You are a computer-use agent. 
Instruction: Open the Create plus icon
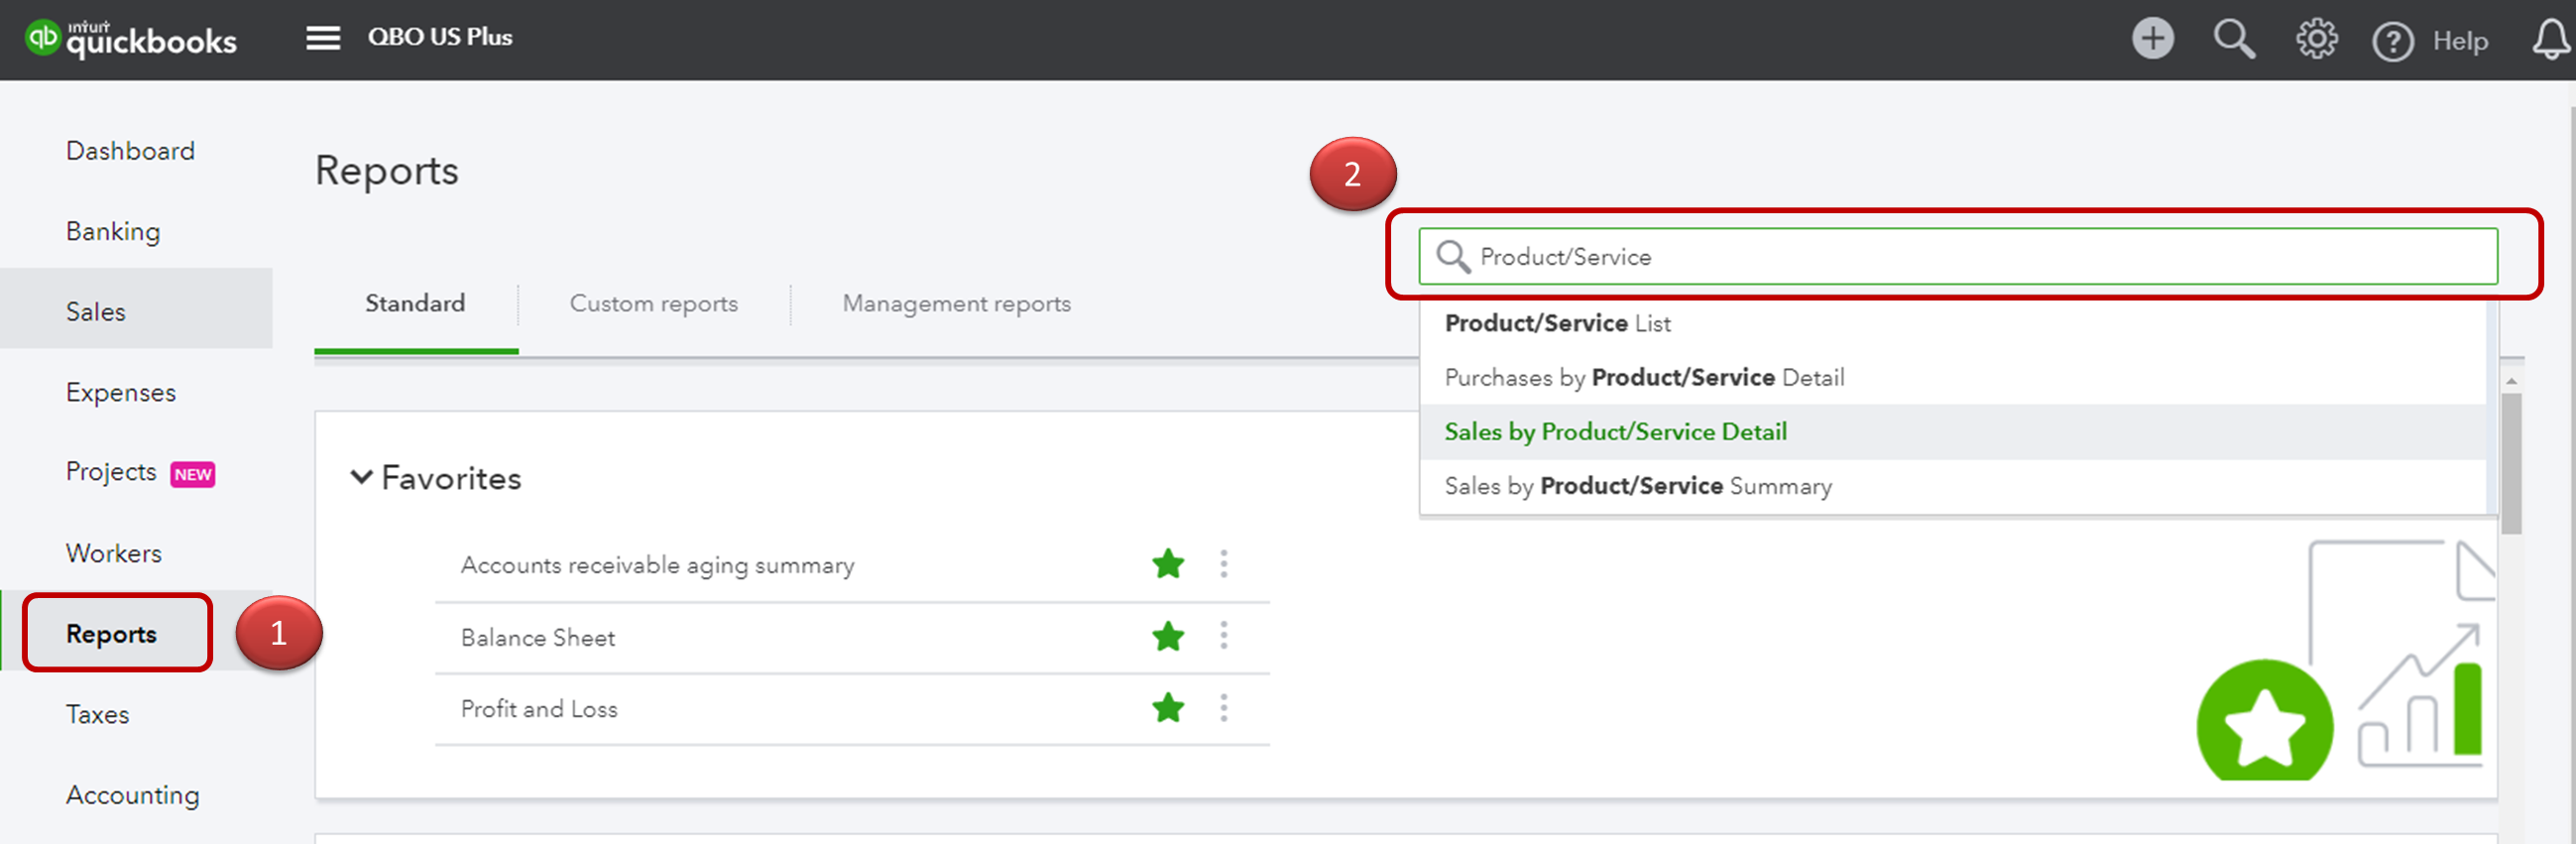2152,40
